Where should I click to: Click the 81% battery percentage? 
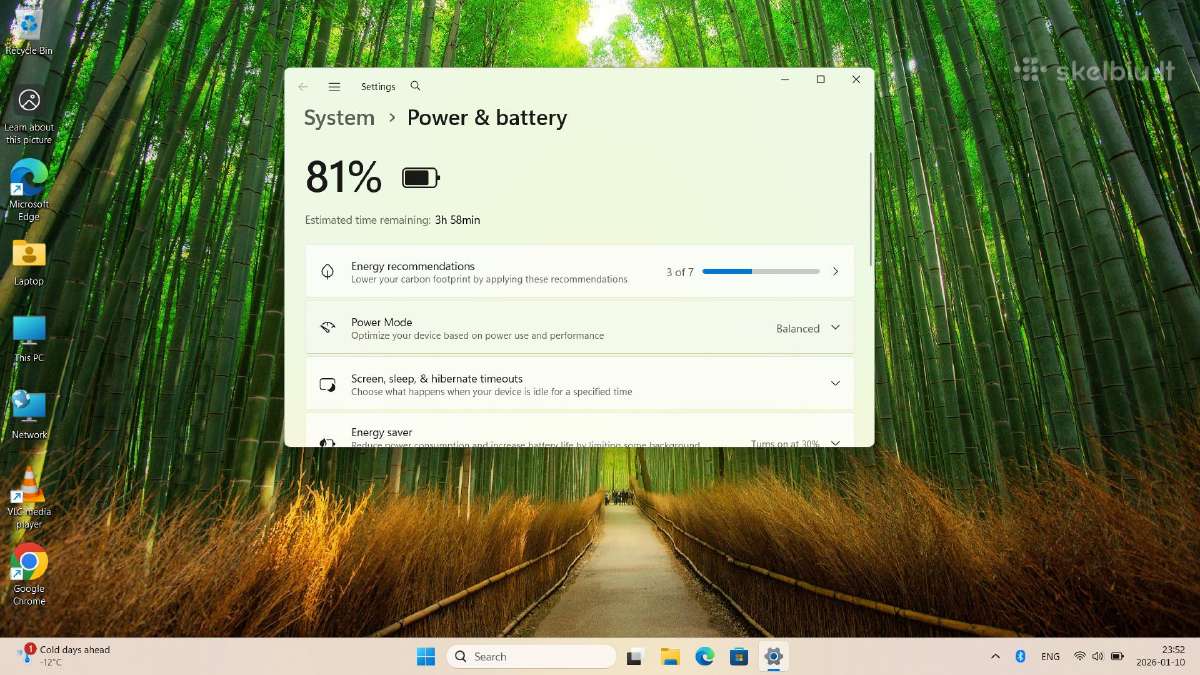pyautogui.click(x=343, y=177)
